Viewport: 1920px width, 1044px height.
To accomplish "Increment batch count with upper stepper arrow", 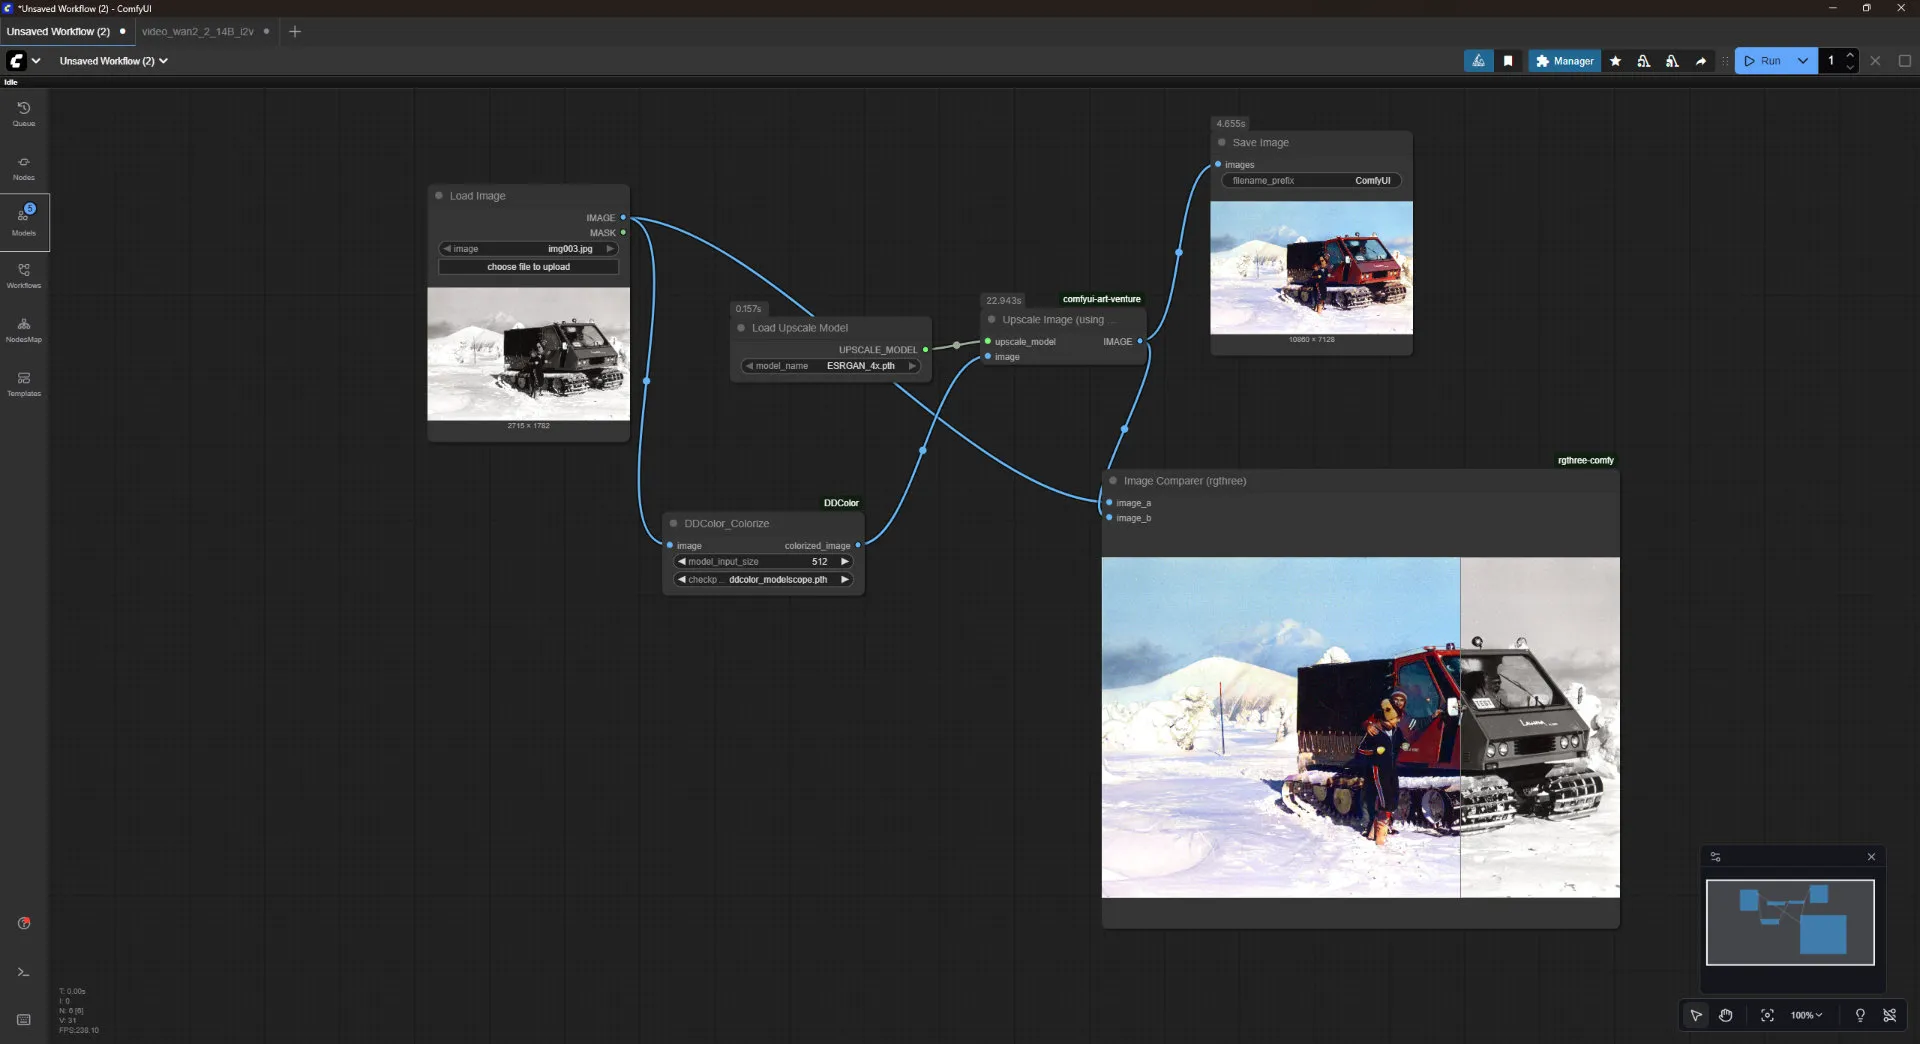I will (x=1852, y=55).
